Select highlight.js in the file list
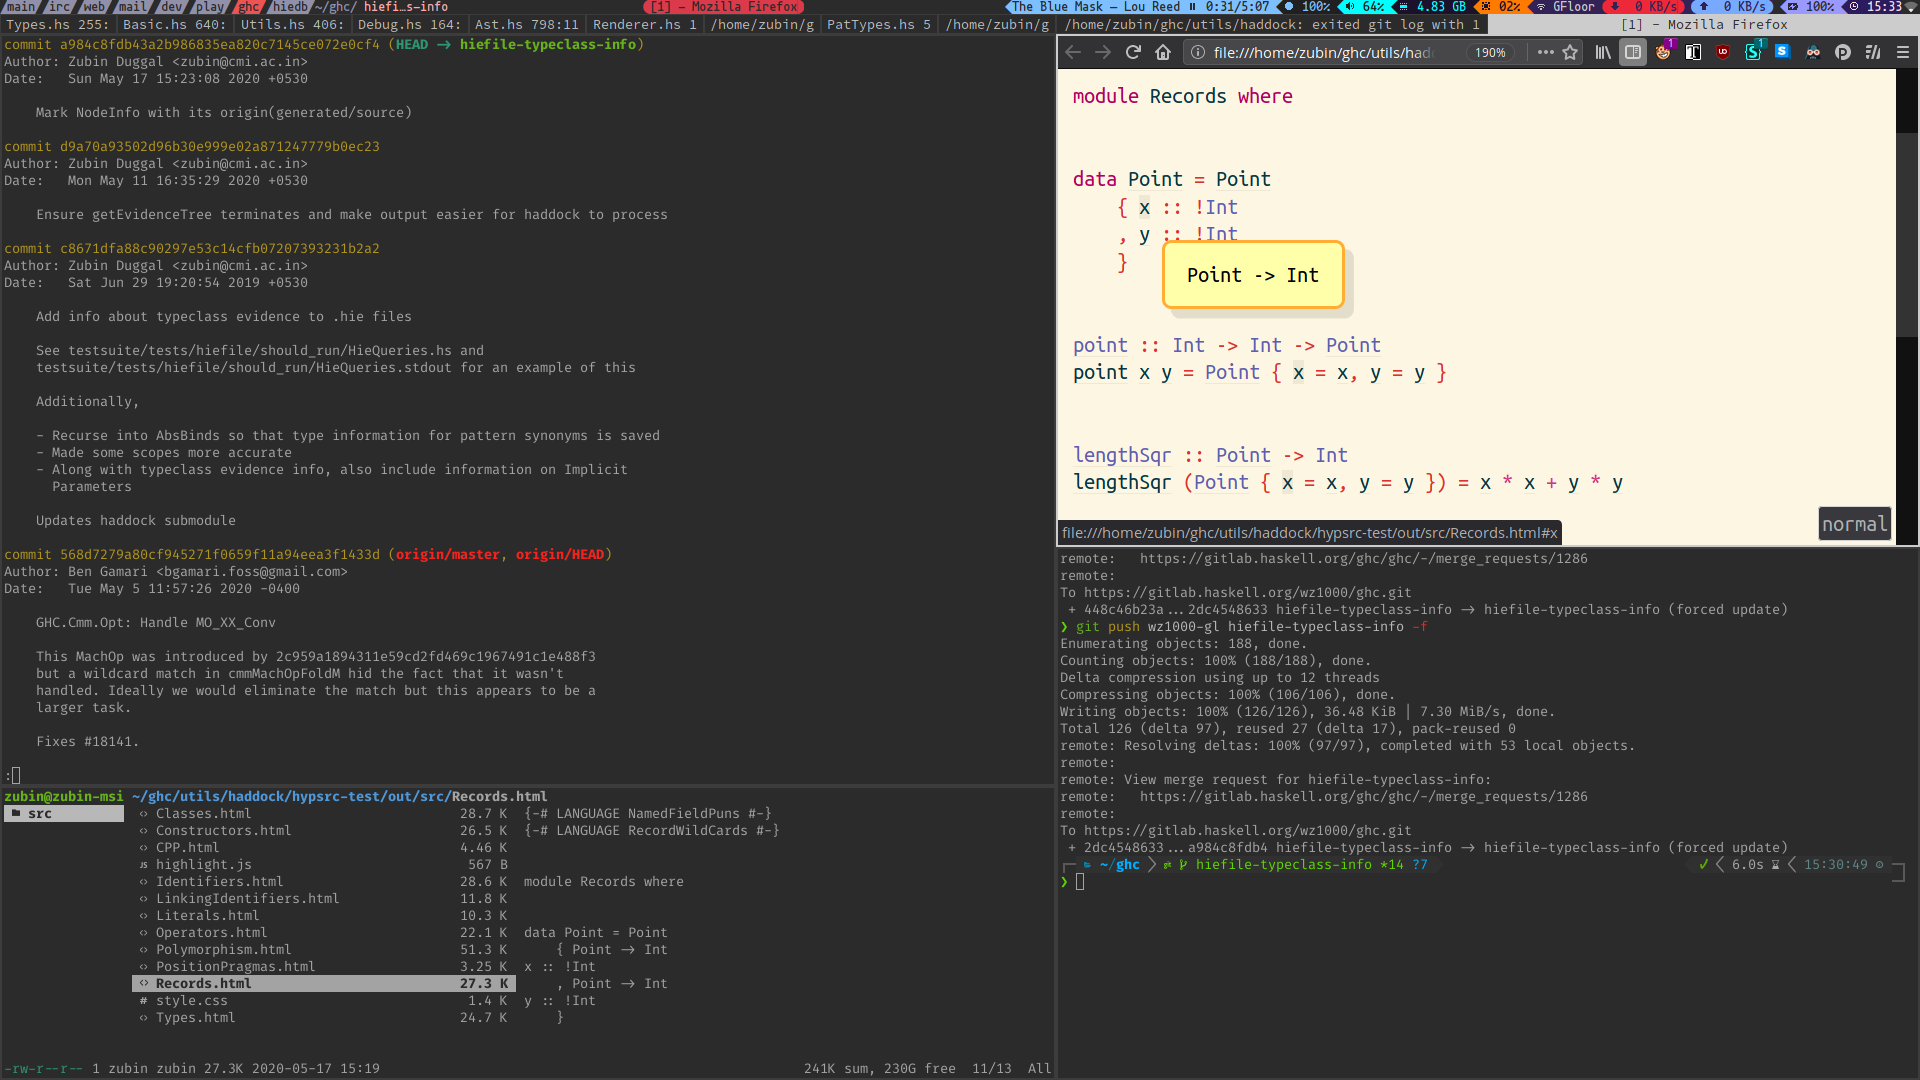The image size is (1920, 1080). pos(324,864)
